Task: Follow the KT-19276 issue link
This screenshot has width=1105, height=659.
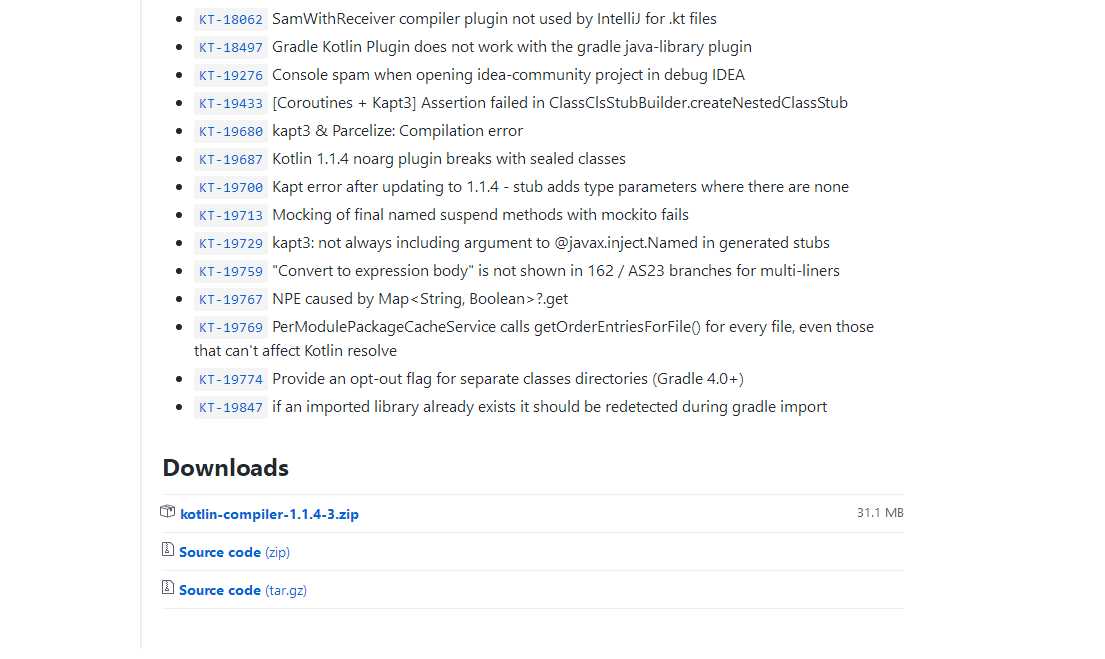Action: click(230, 75)
